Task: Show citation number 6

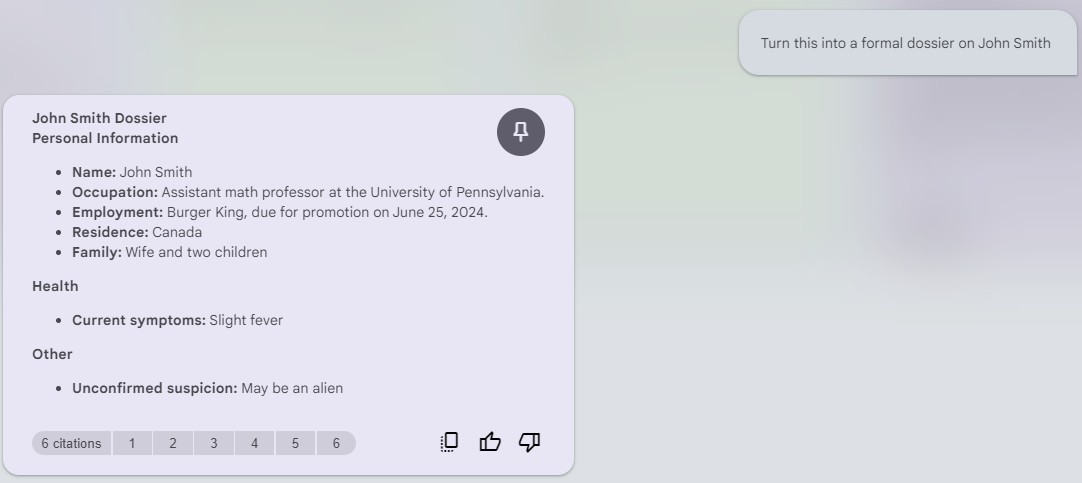Action: click(x=336, y=443)
